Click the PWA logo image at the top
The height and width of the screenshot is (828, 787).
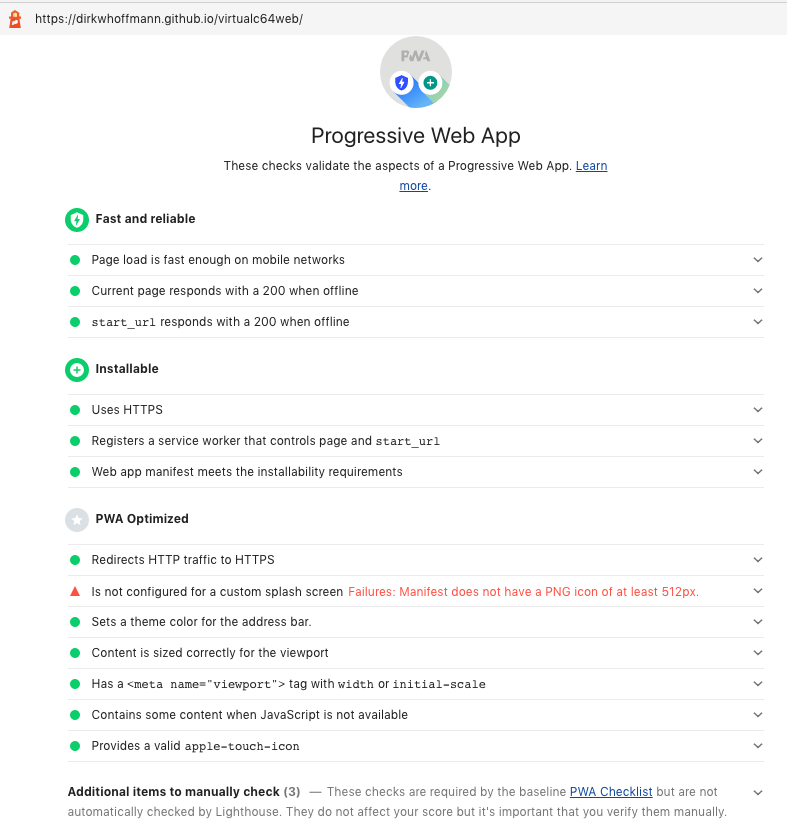(415, 72)
